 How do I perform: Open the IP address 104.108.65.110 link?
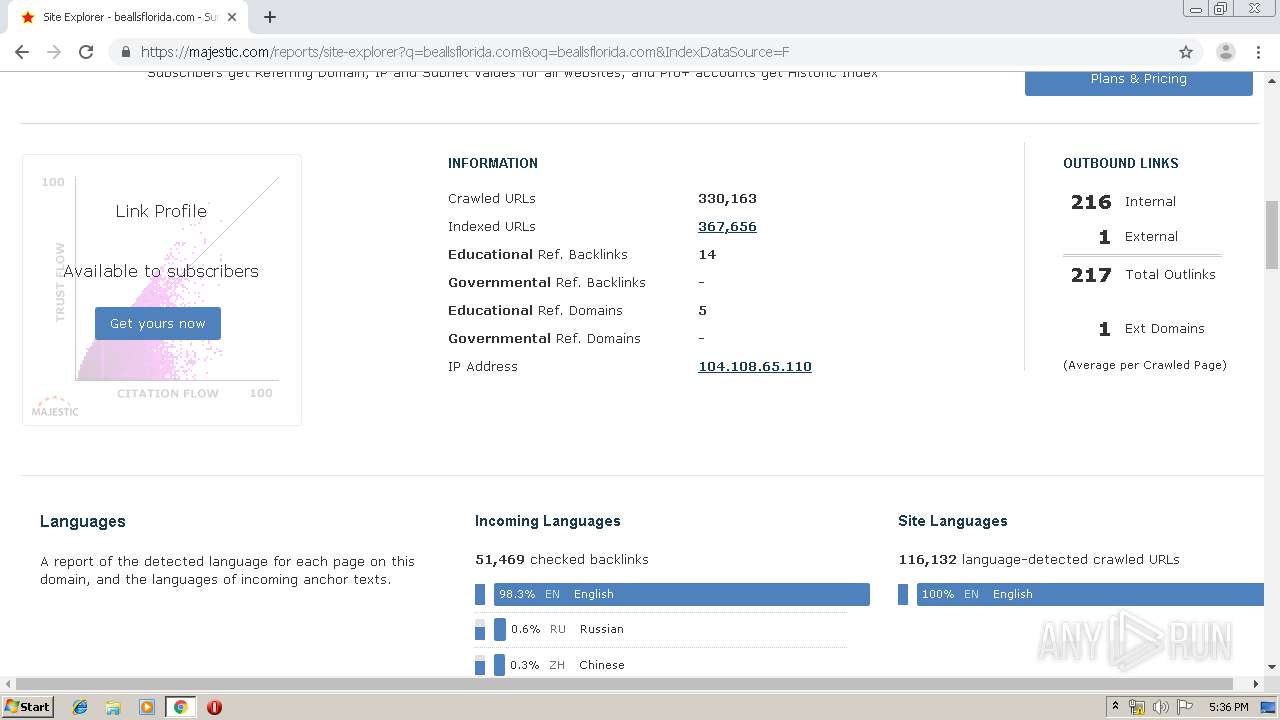pyautogui.click(x=755, y=367)
